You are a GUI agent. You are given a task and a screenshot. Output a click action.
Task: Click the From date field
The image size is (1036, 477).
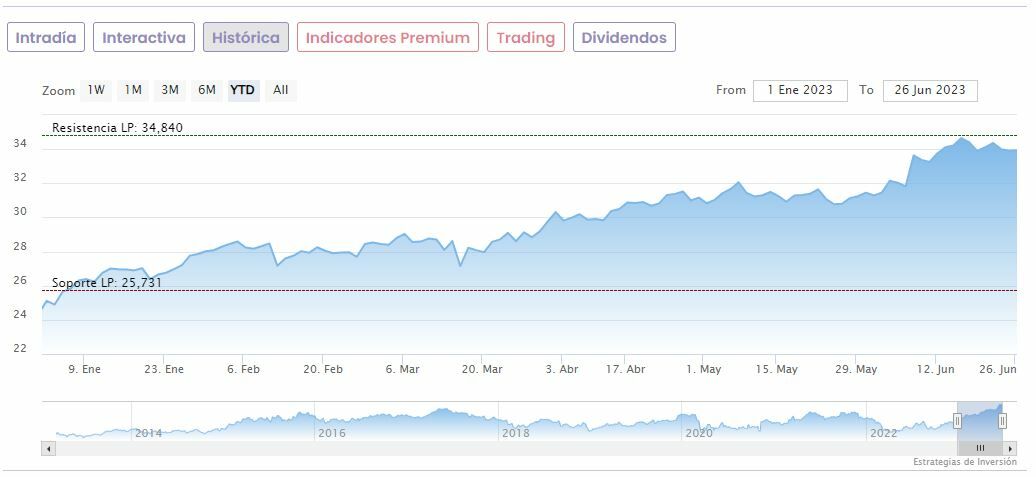tap(800, 90)
